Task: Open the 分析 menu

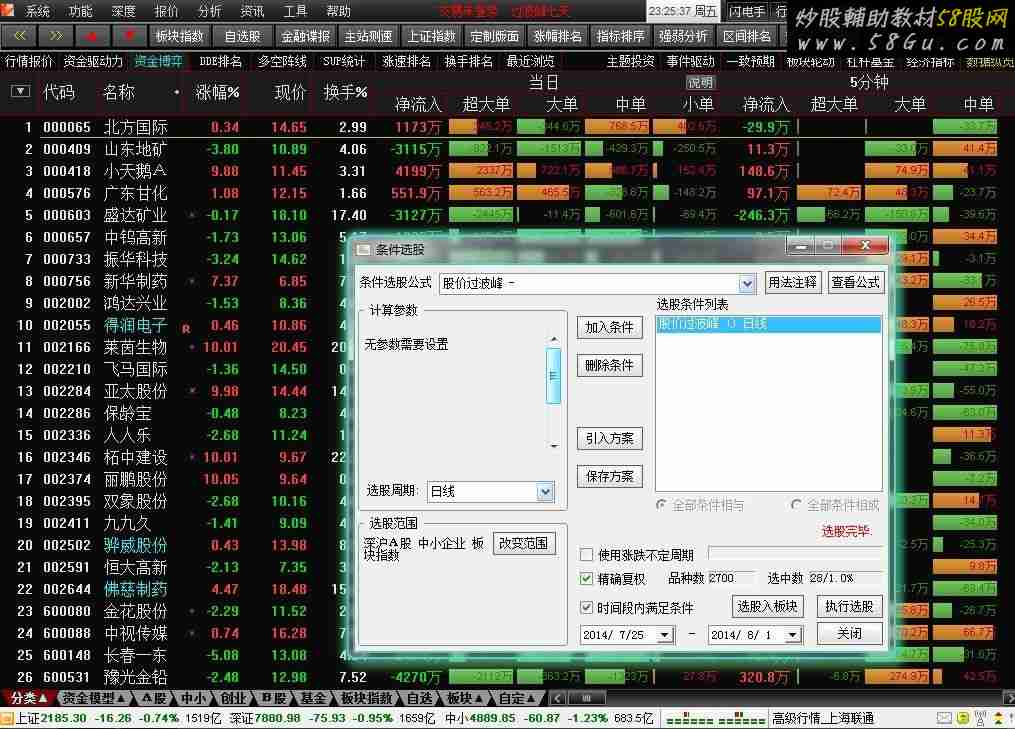Action: 210,11
